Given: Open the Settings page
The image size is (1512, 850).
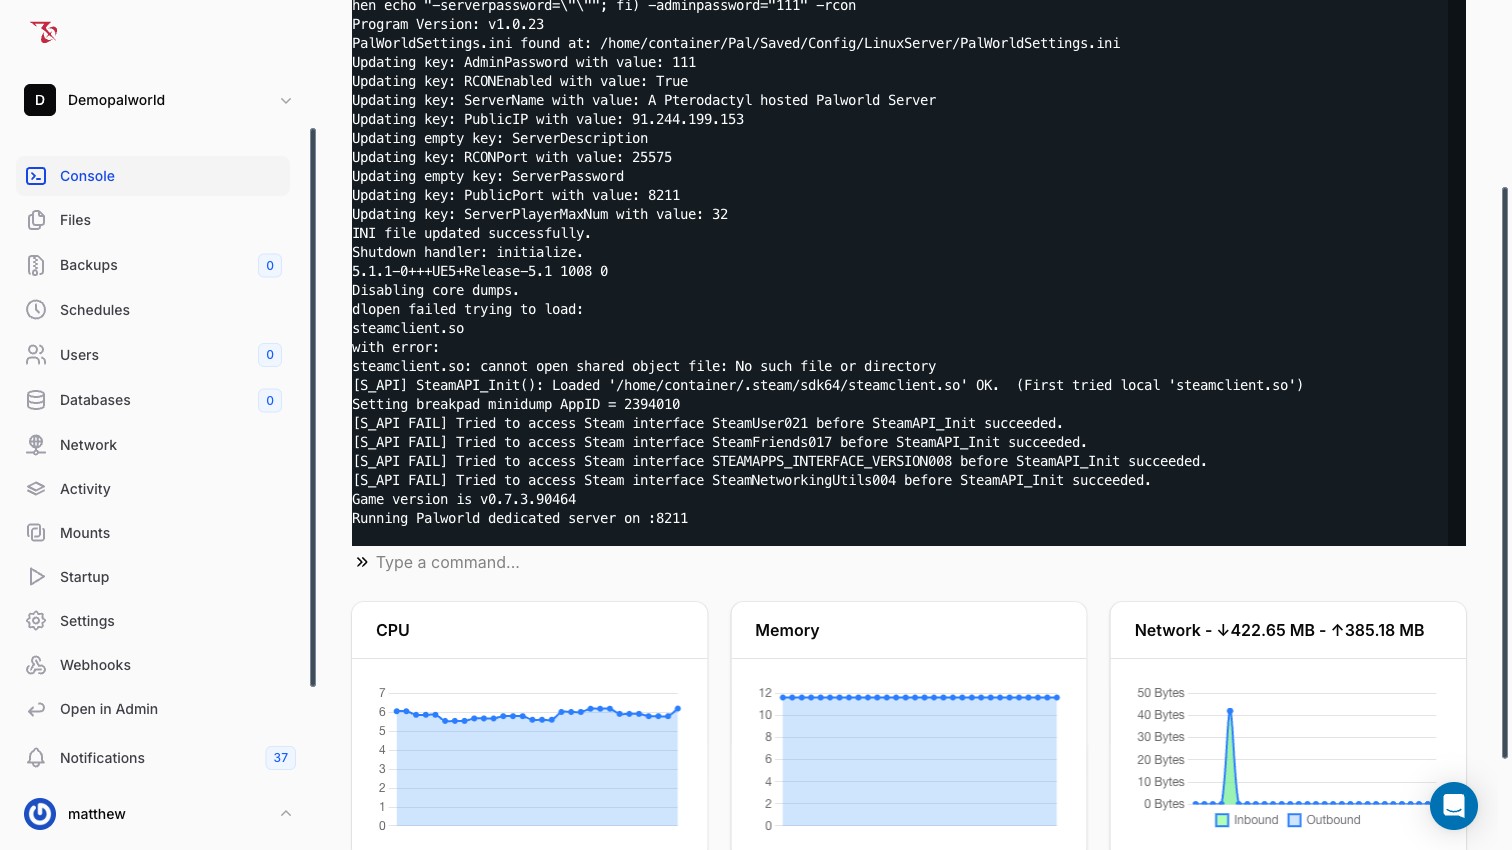Looking at the screenshot, I should pyautogui.click(x=153, y=621).
